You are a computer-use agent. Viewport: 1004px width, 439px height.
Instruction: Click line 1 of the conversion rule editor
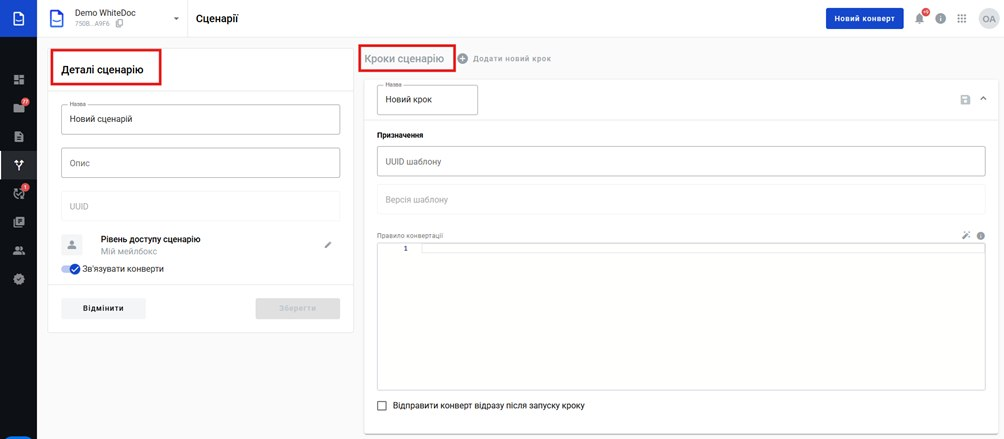[702, 248]
